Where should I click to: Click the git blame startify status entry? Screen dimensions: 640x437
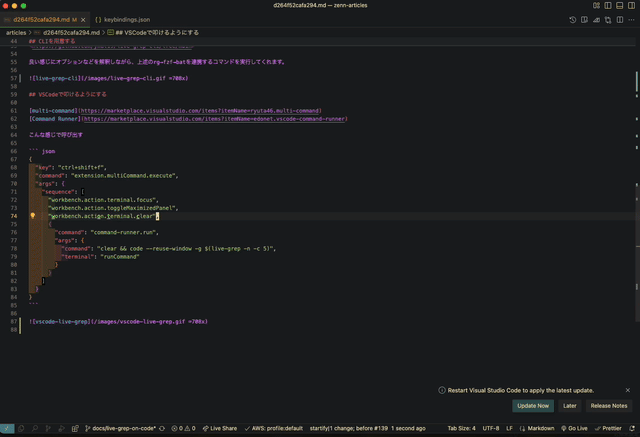pos(367,428)
